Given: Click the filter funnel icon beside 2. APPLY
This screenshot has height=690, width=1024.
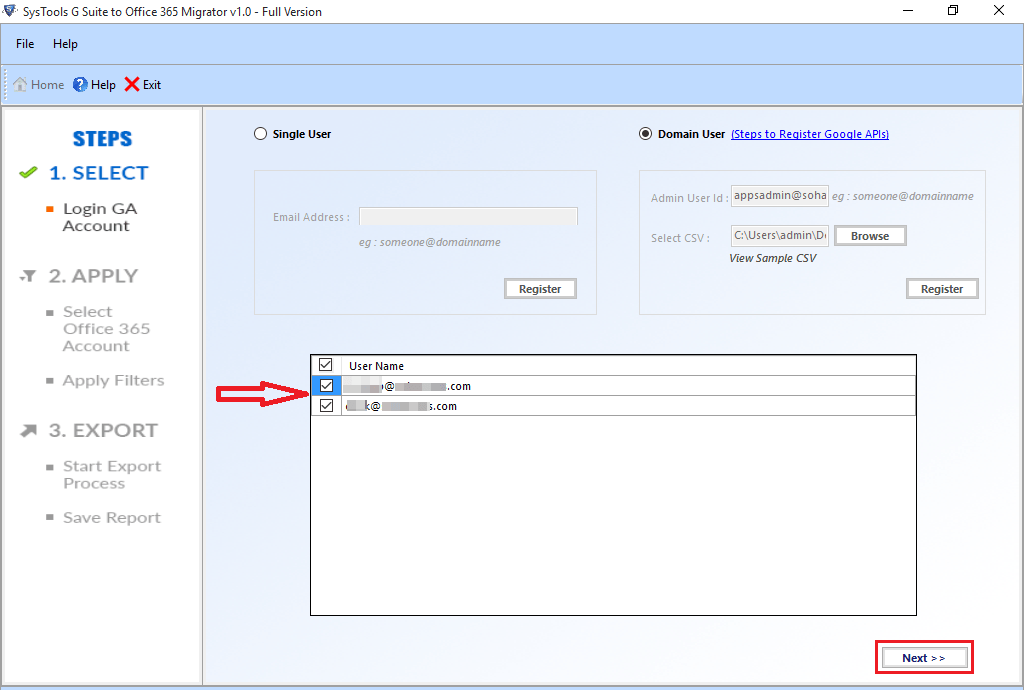Looking at the screenshot, I should click(x=28, y=276).
